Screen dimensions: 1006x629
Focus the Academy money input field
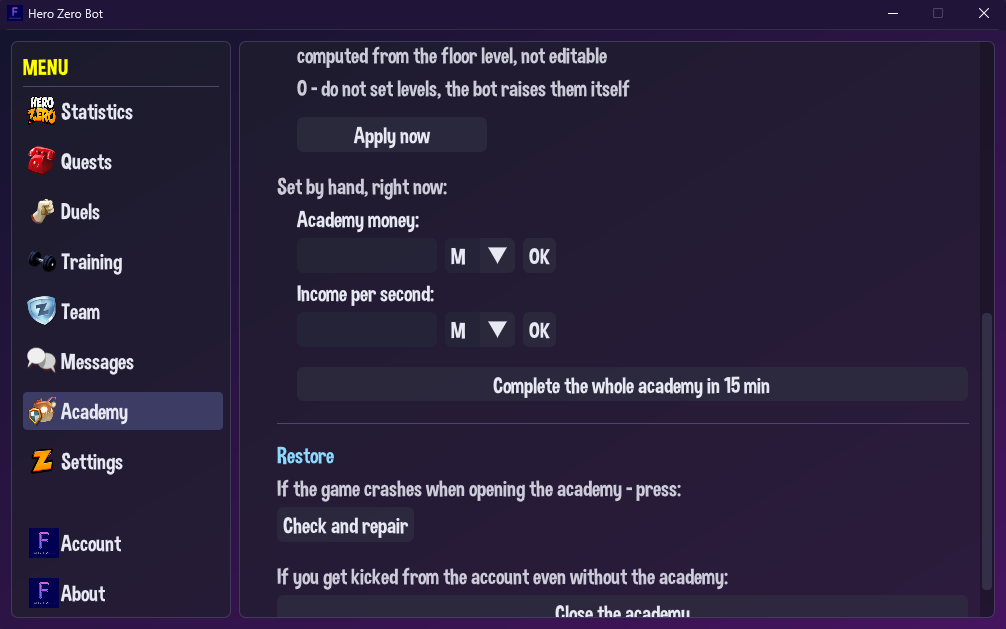367,256
